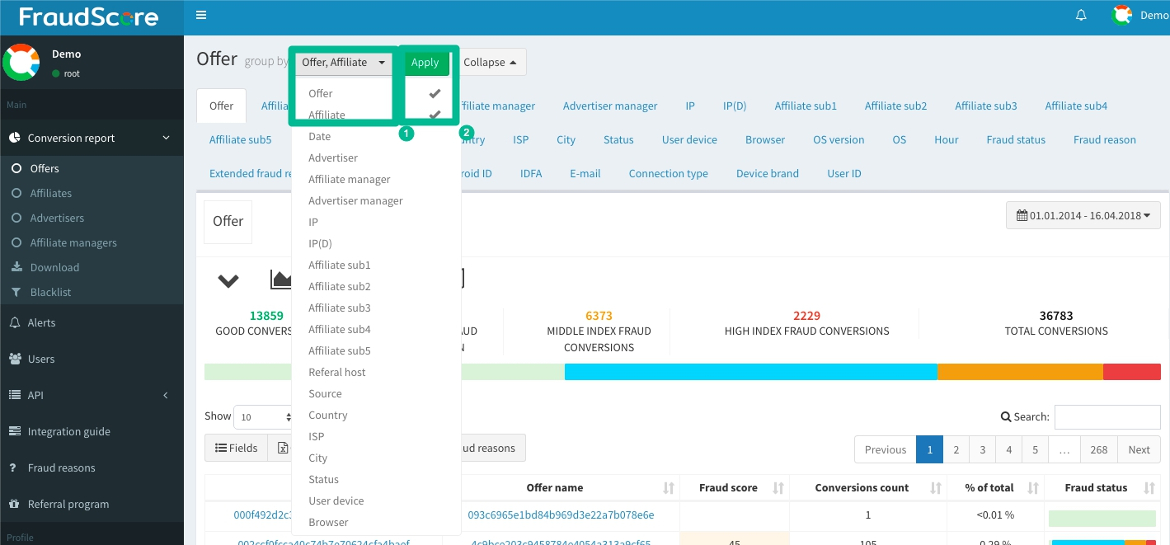Click the Integration guide sidebar icon
This screenshot has height=545, width=1170.
[x=15, y=432]
